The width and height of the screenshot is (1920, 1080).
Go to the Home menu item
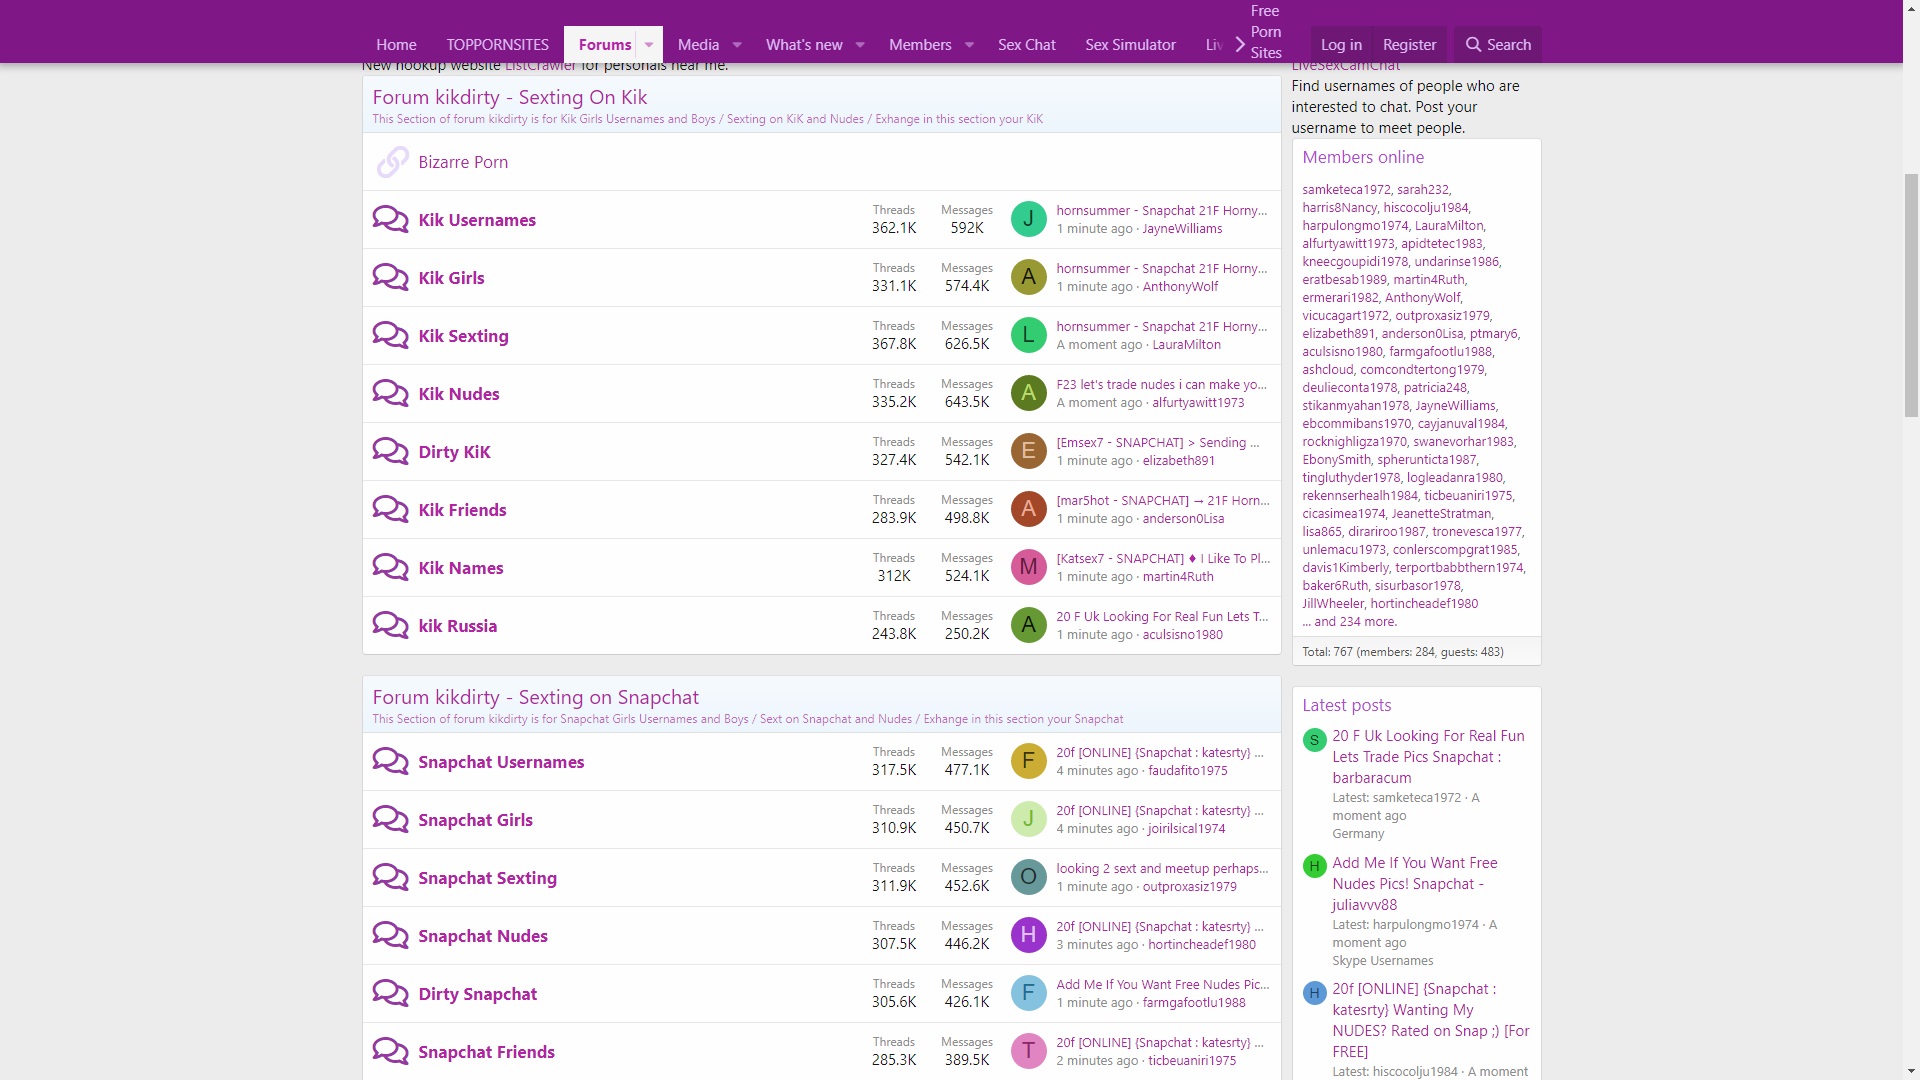tap(396, 45)
